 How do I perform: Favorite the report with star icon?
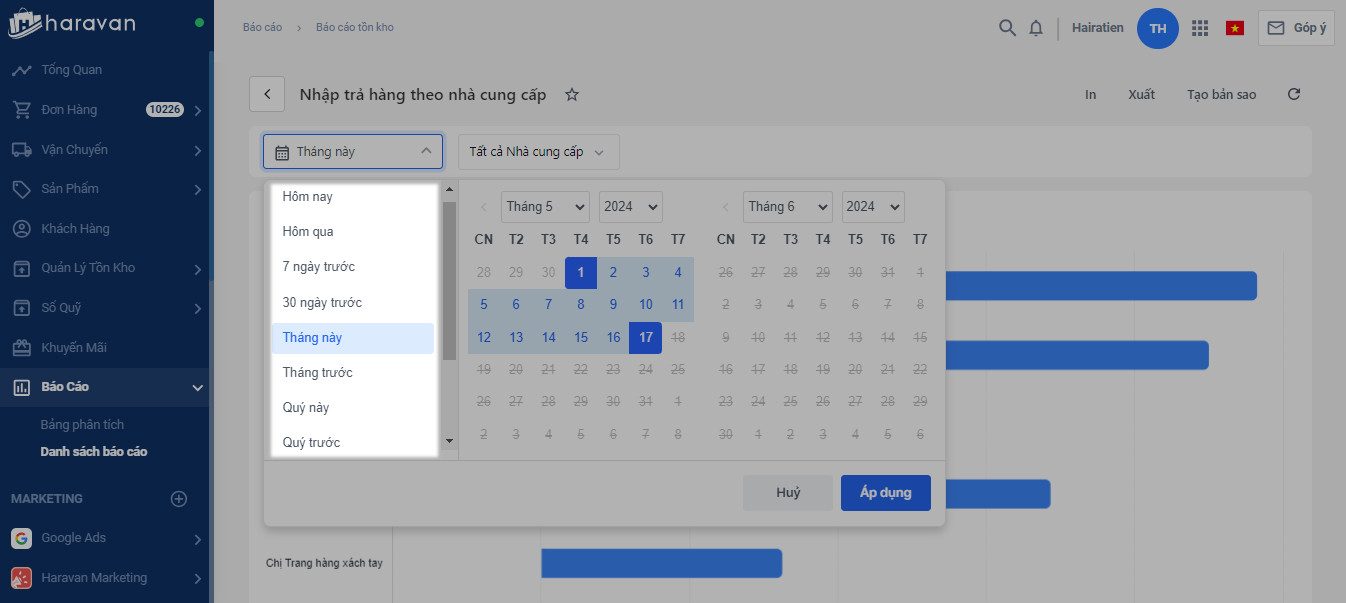pos(572,95)
